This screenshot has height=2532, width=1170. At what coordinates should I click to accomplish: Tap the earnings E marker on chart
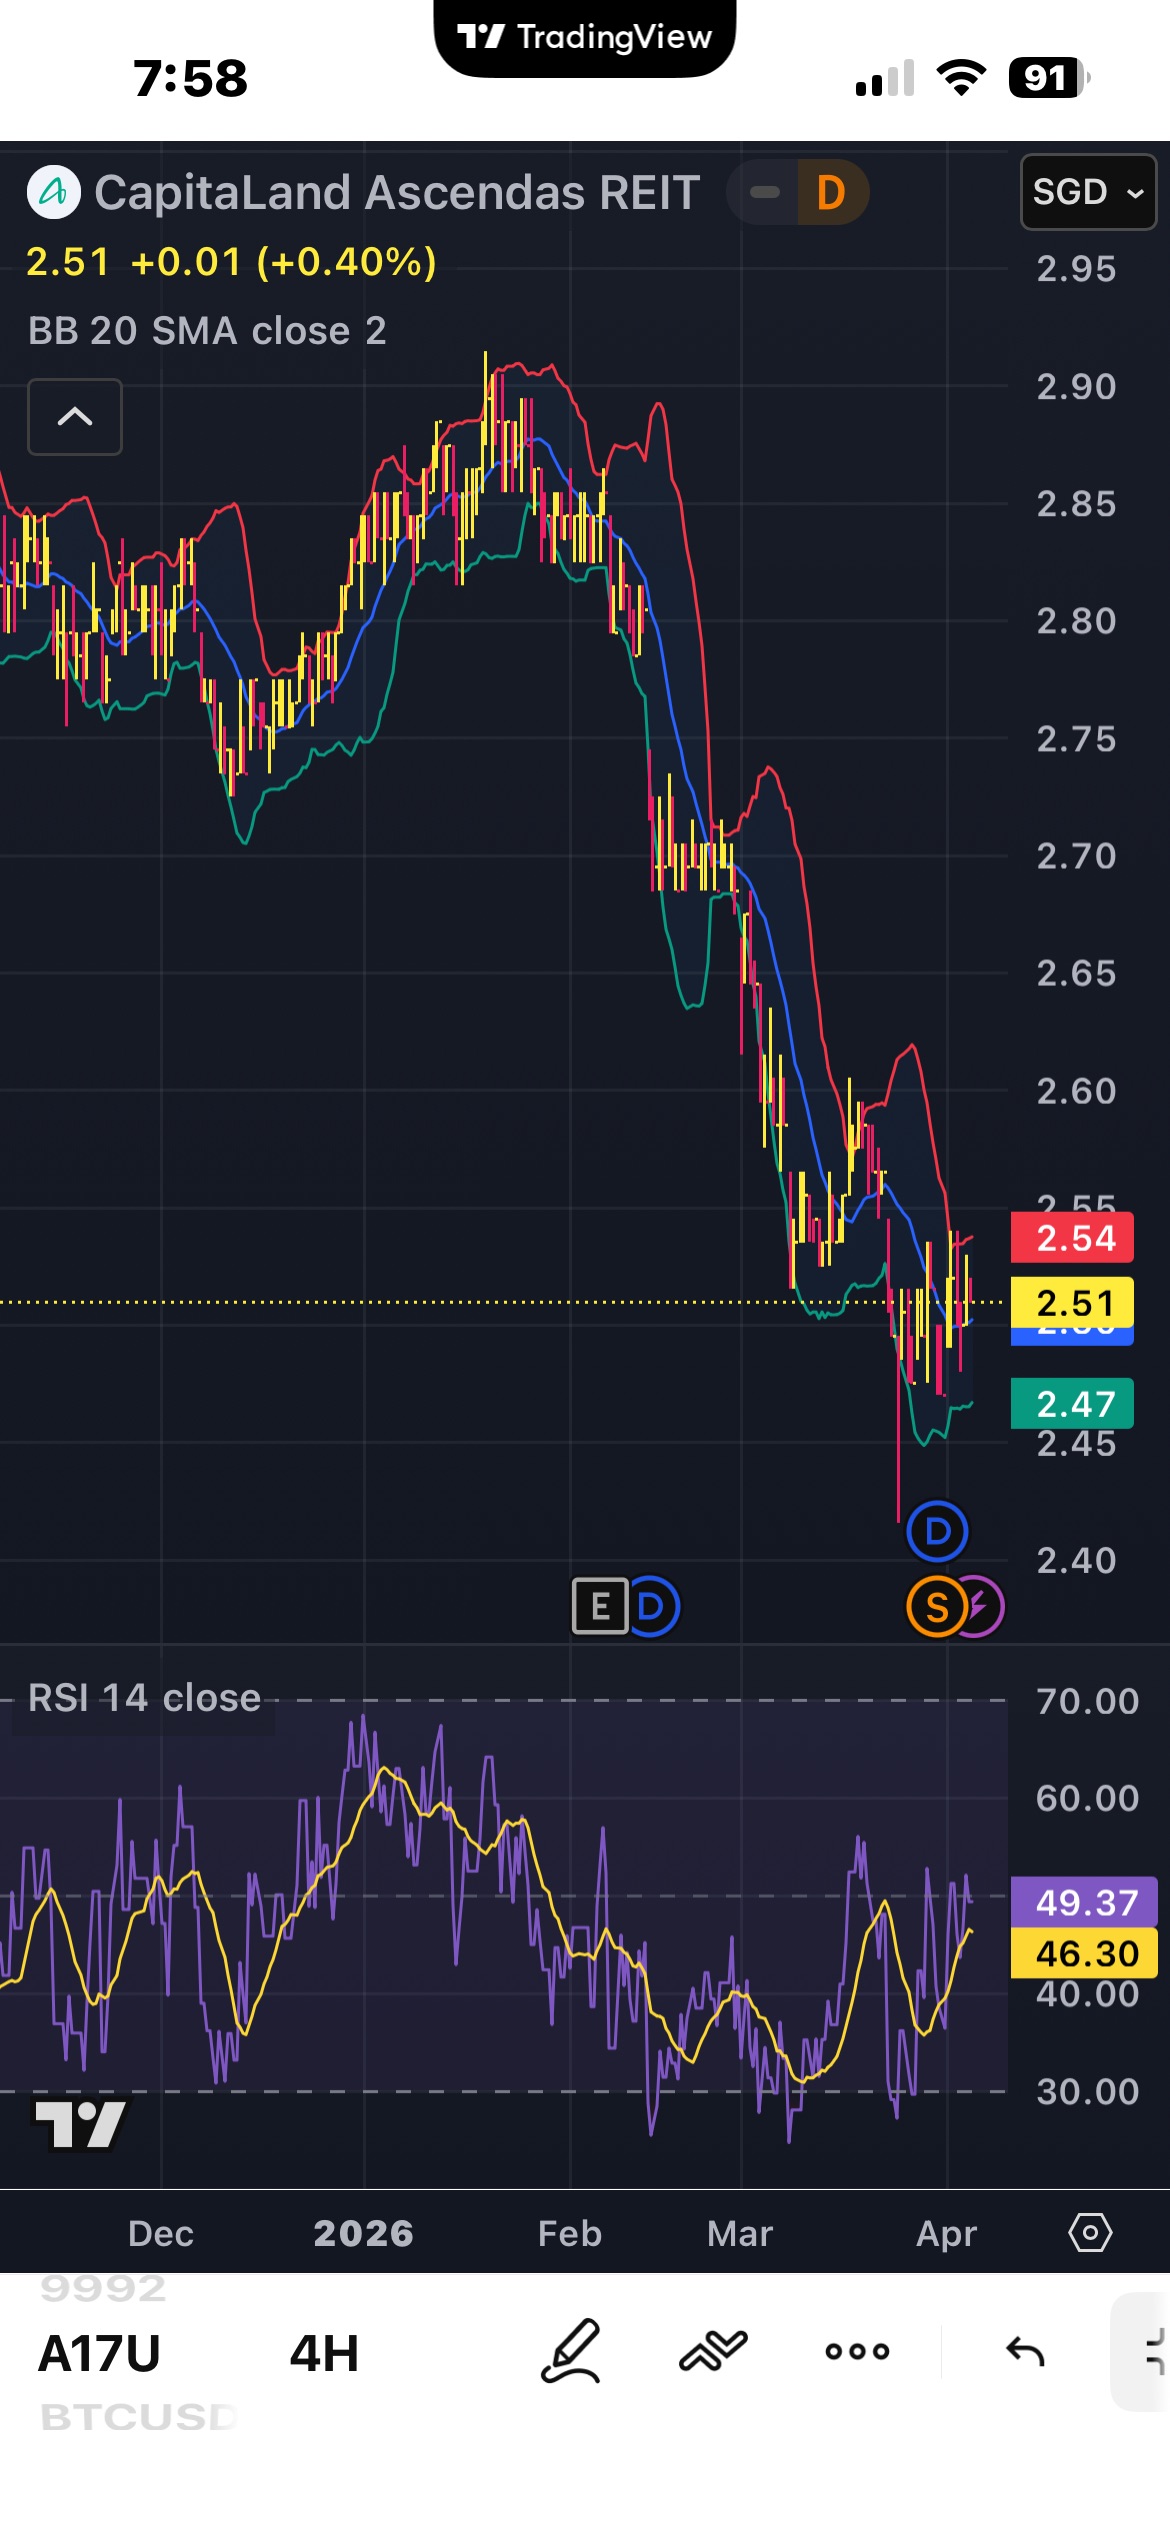599,1606
